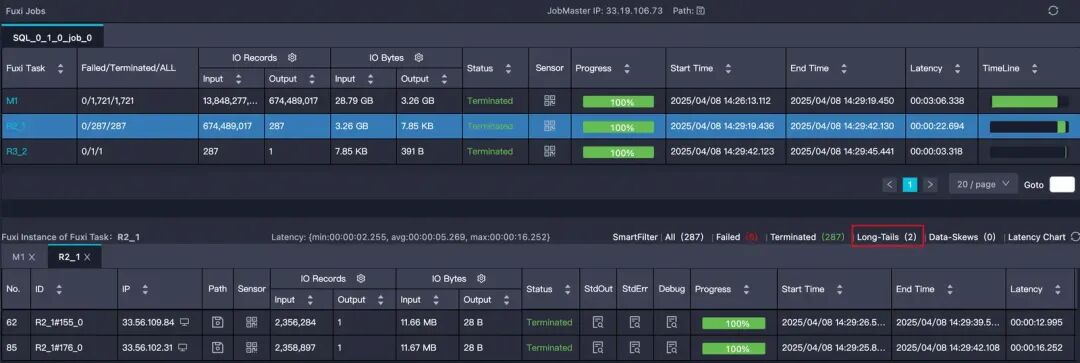Open the Path save icon beside JobMaster IP
This screenshot has width=1080, height=363.
pos(700,11)
